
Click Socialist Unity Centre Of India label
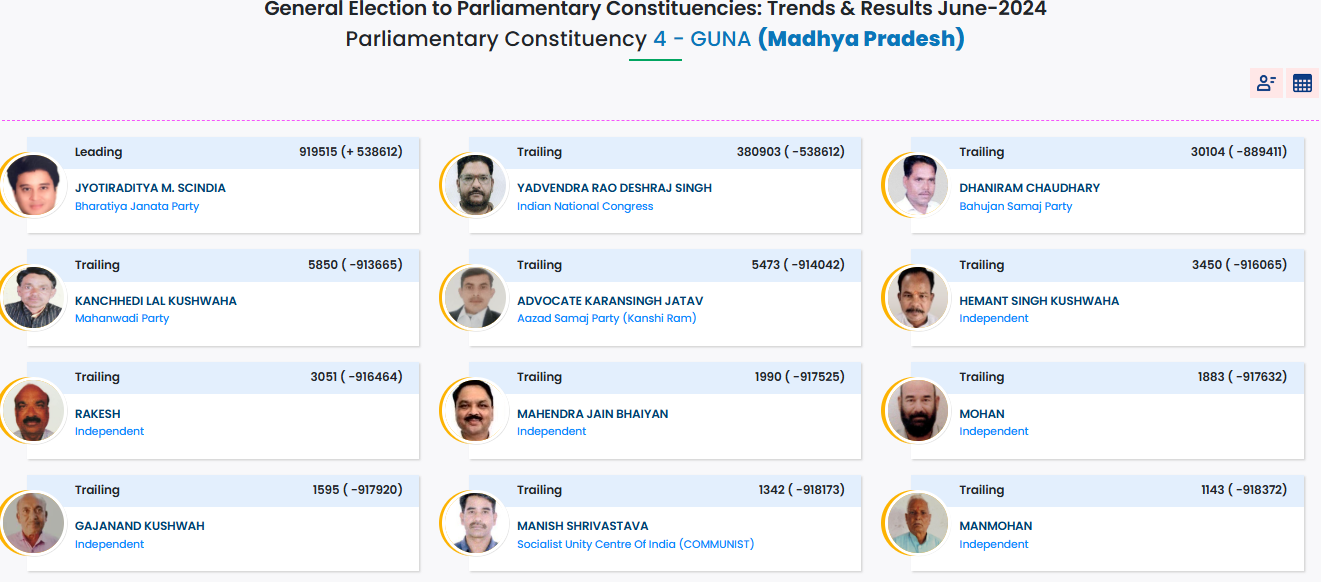[x=635, y=544]
